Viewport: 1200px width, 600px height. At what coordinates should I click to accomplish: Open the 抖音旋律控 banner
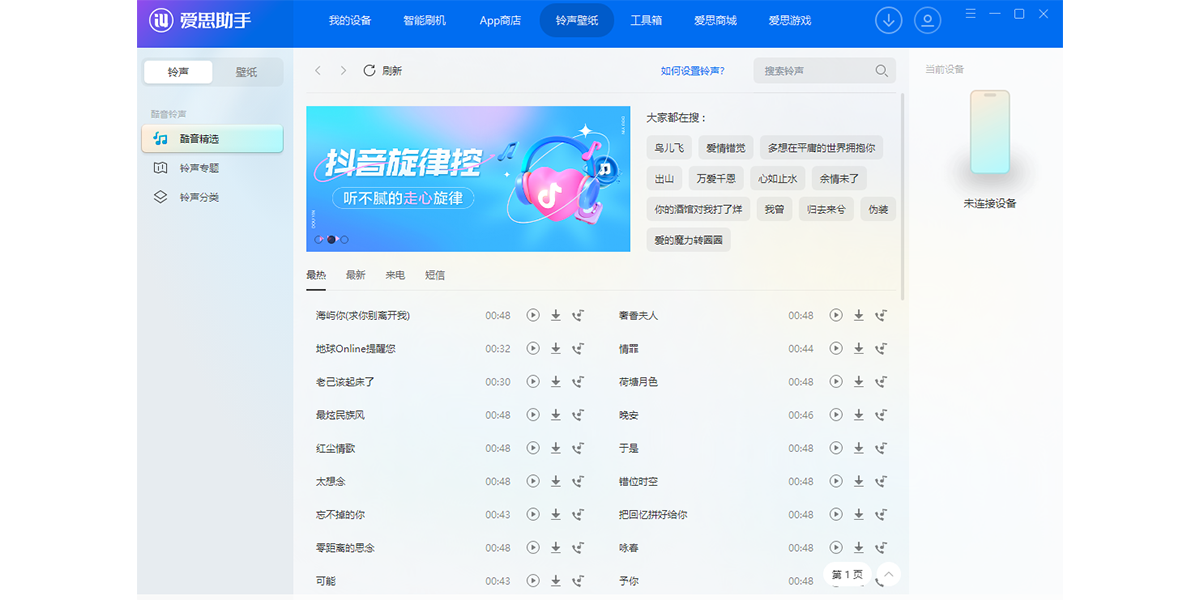click(468, 179)
